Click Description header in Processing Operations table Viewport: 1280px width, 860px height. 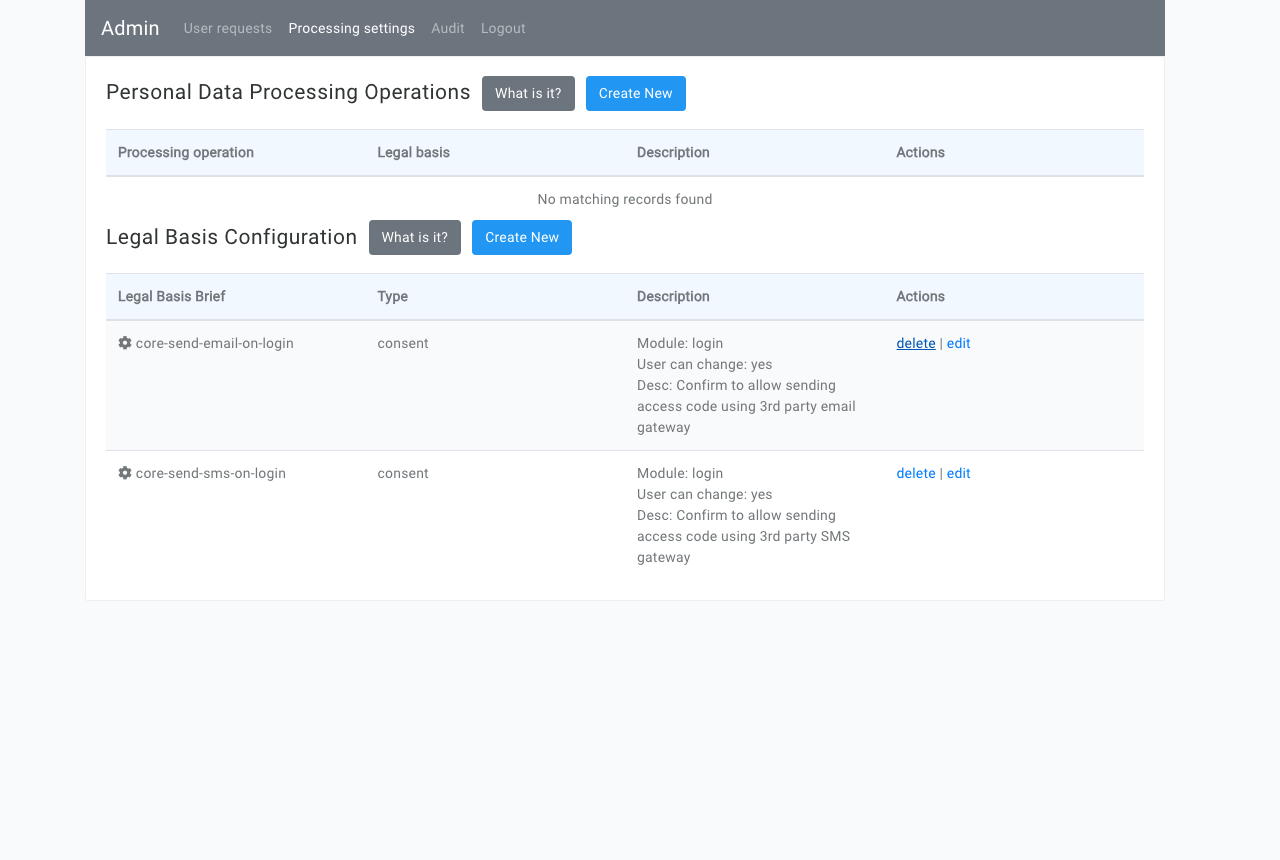click(755, 153)
